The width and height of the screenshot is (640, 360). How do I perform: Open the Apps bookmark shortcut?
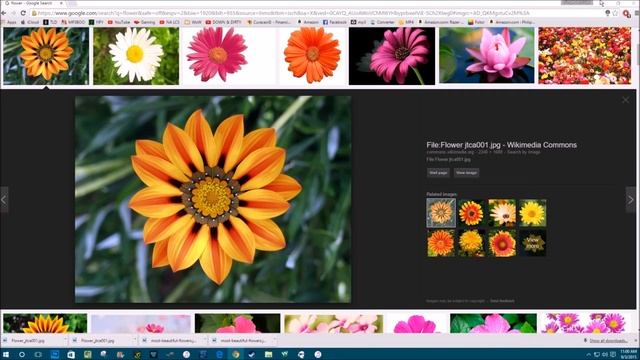(x=9, y=22)
